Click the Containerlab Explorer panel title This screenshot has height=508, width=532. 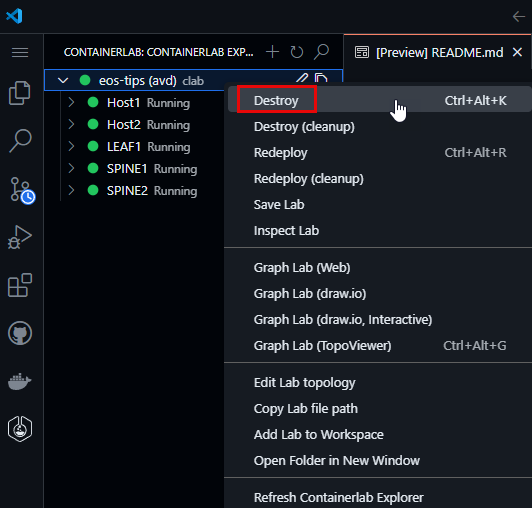pos(158,52)
